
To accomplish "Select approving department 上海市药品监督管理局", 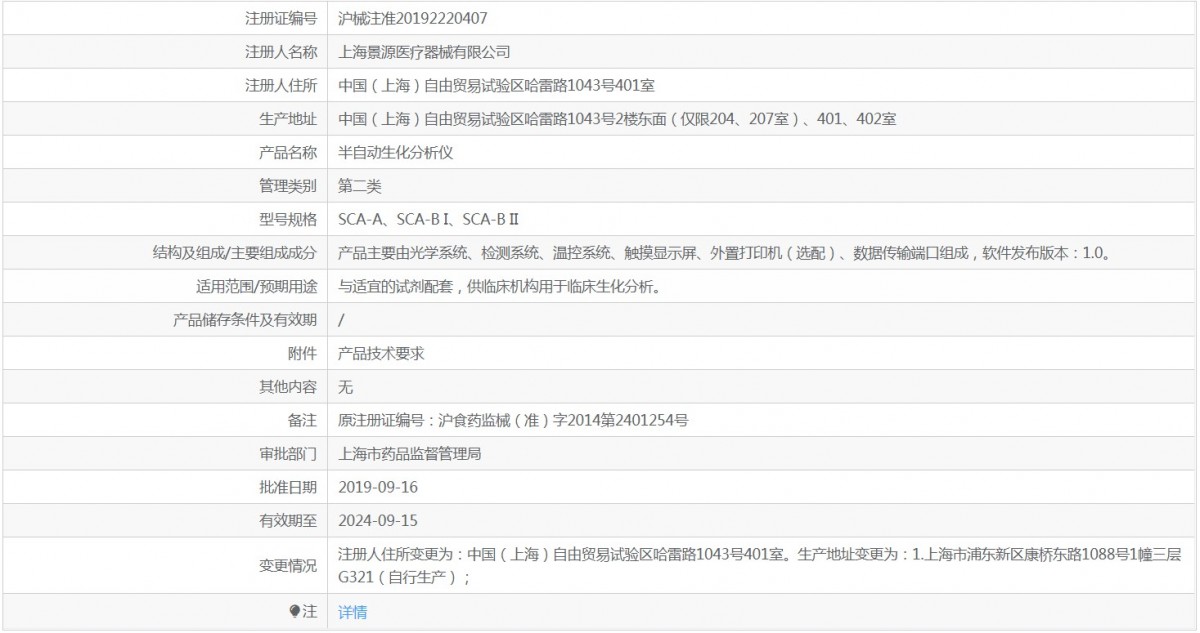I will click(410, 454).
